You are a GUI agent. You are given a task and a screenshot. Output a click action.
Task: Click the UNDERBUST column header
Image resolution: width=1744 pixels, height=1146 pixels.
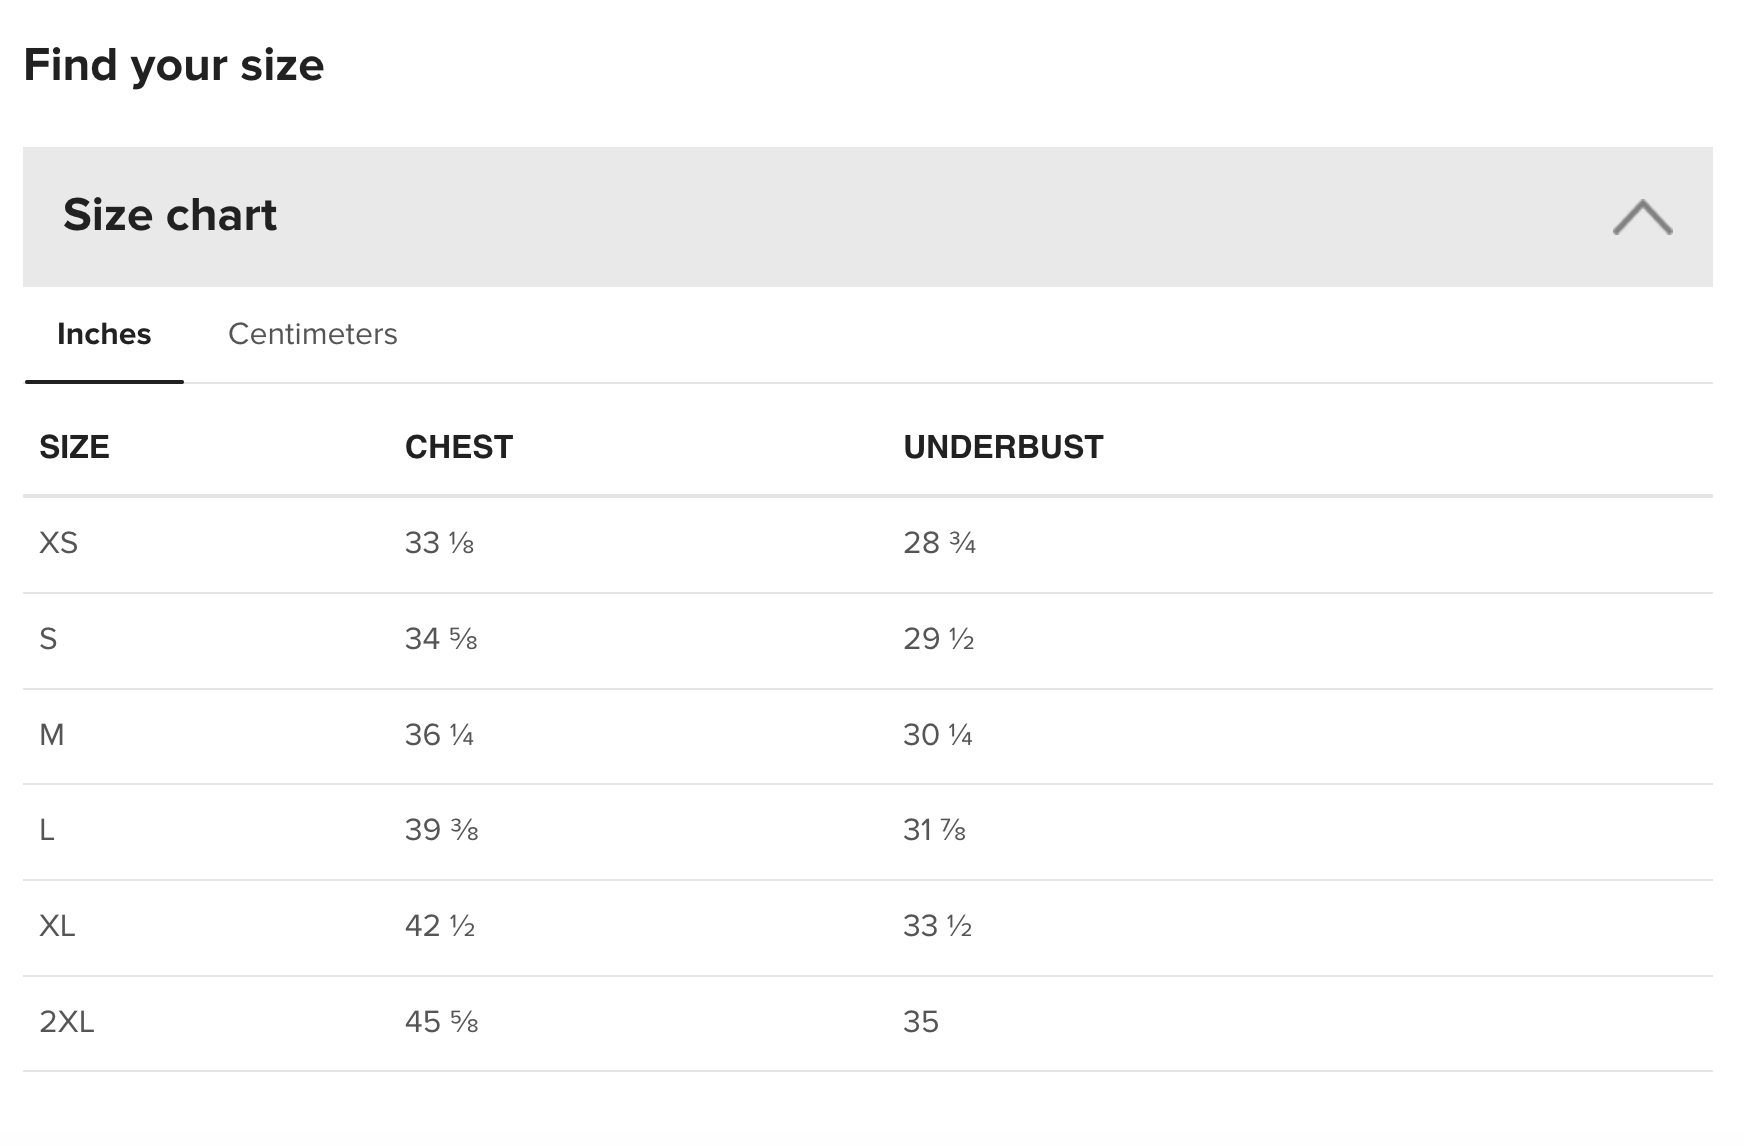1003,447
